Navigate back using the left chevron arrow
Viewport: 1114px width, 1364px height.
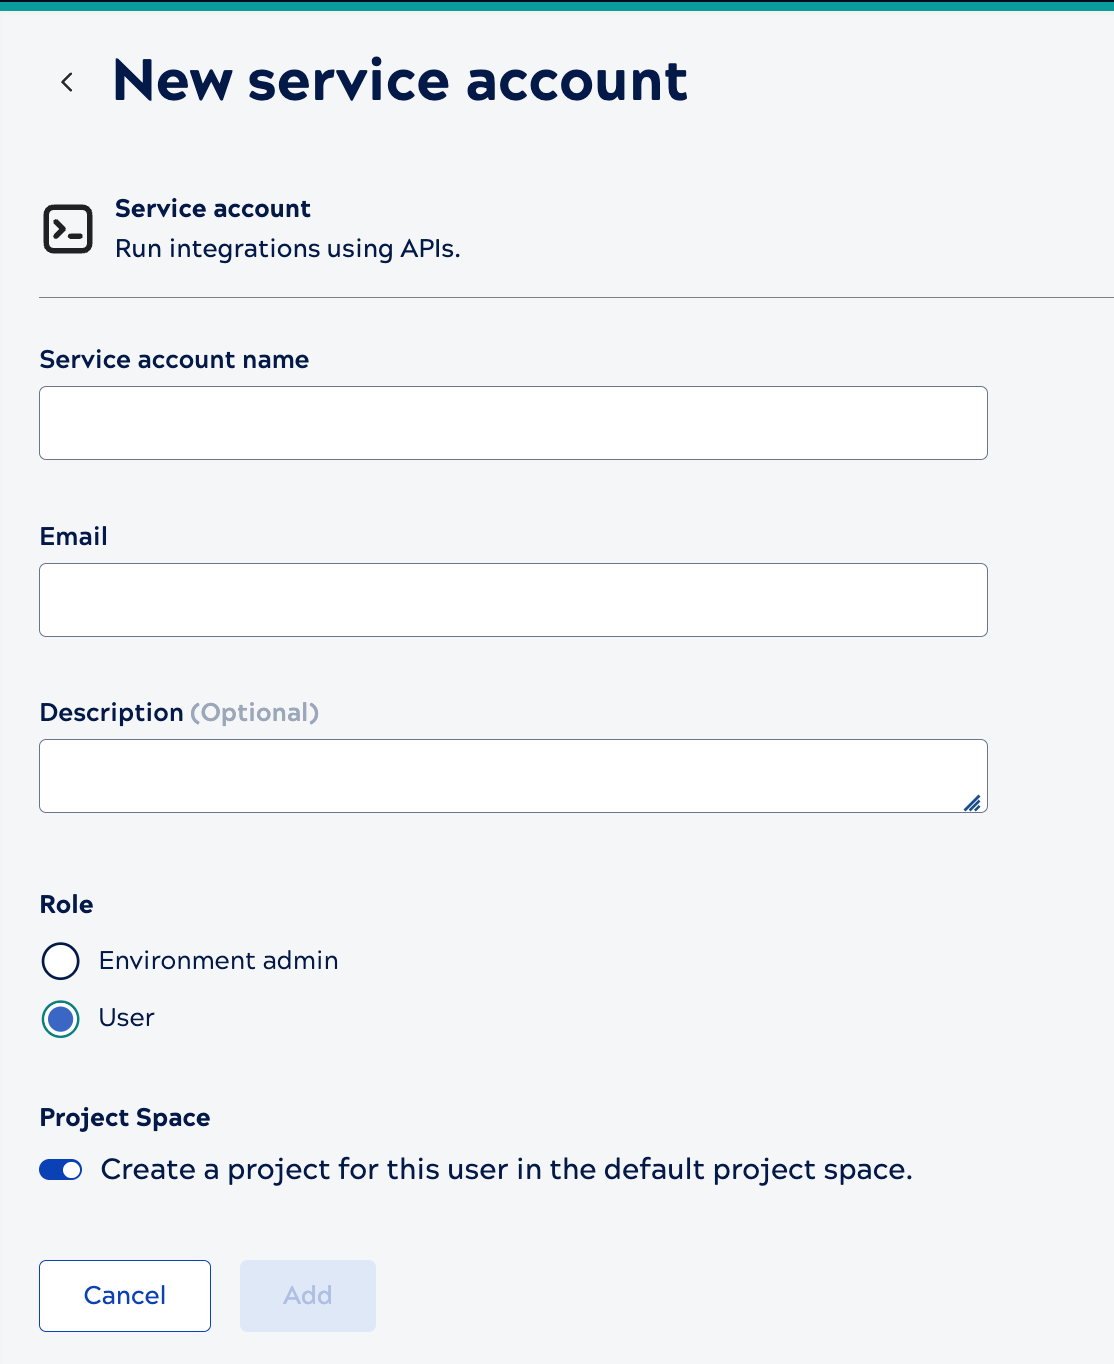pos(66,81)
